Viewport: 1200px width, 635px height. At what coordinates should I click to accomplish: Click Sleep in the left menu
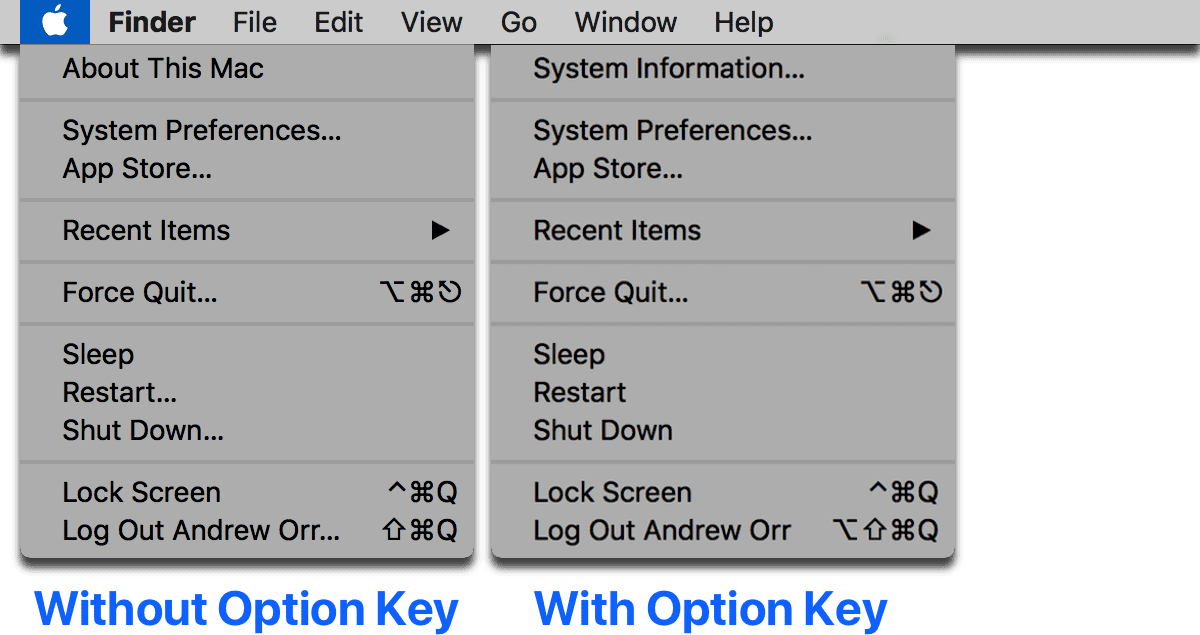[98, 354]
